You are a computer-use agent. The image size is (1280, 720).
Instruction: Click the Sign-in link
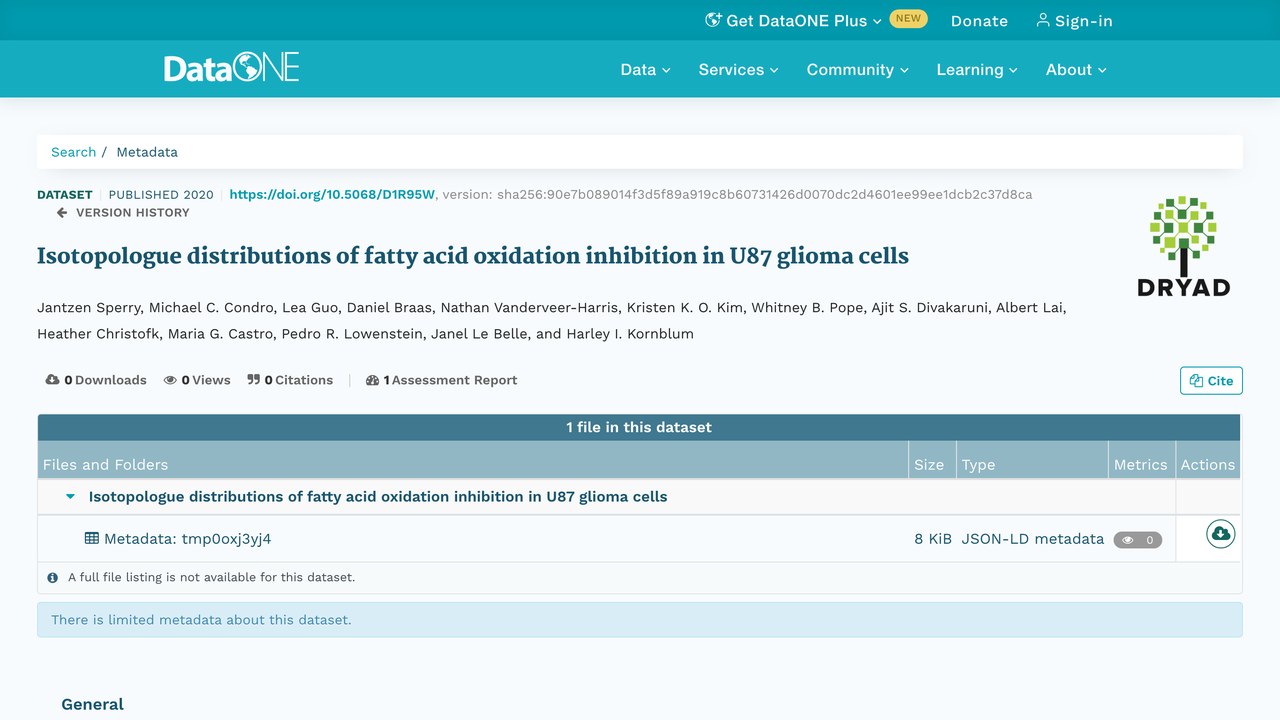[1074, 20]
